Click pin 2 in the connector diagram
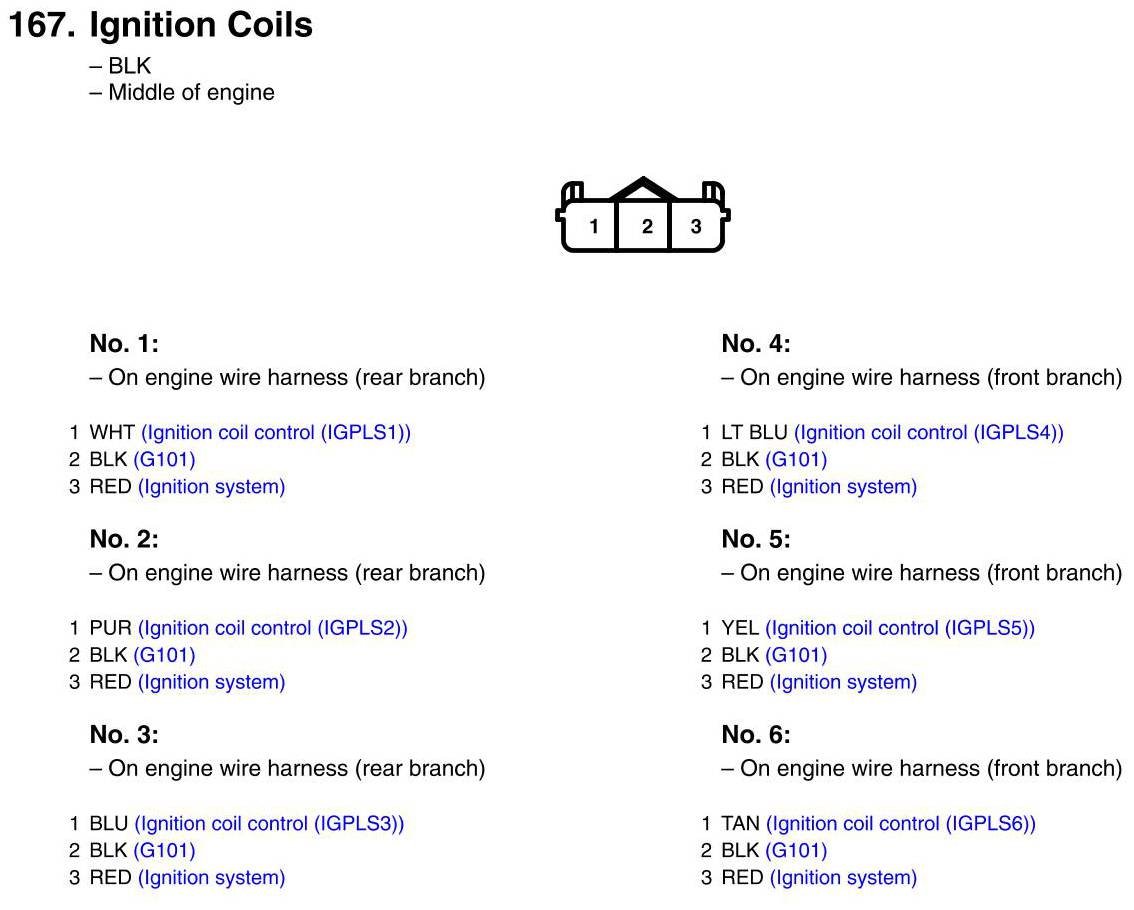The height and width of the screenshot is (910, 1134). [647, 226]
